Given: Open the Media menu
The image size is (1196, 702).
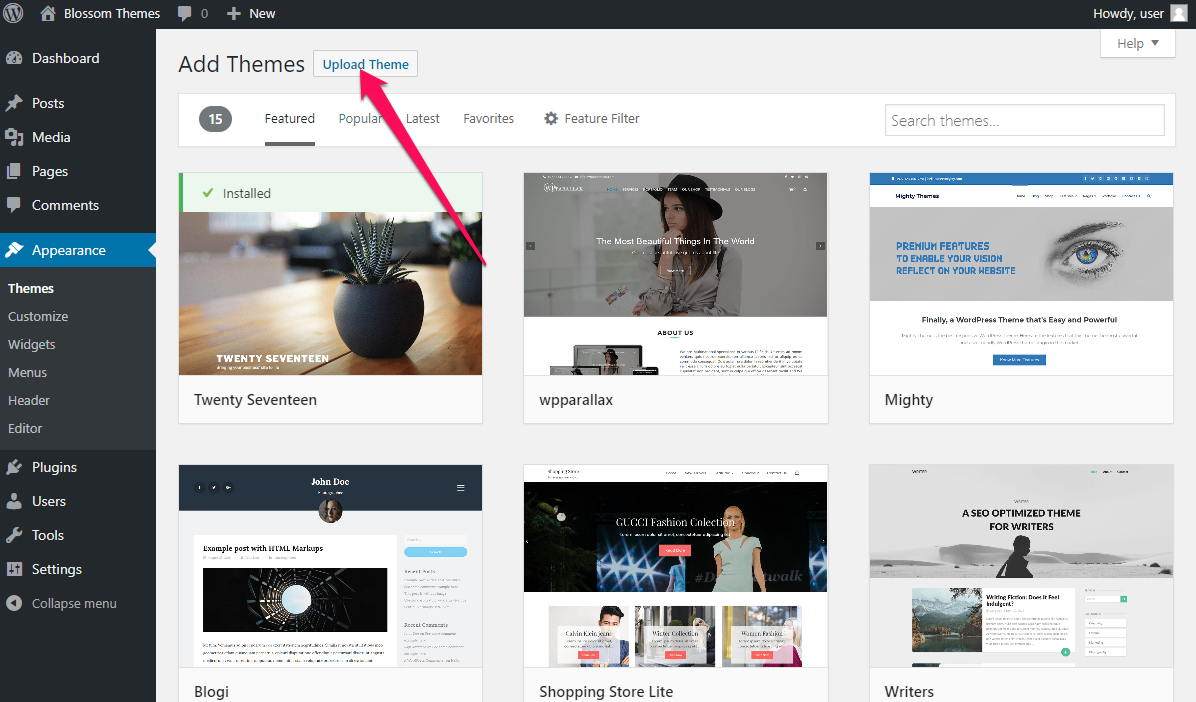Looking at the screenshot, I should 51,137.
